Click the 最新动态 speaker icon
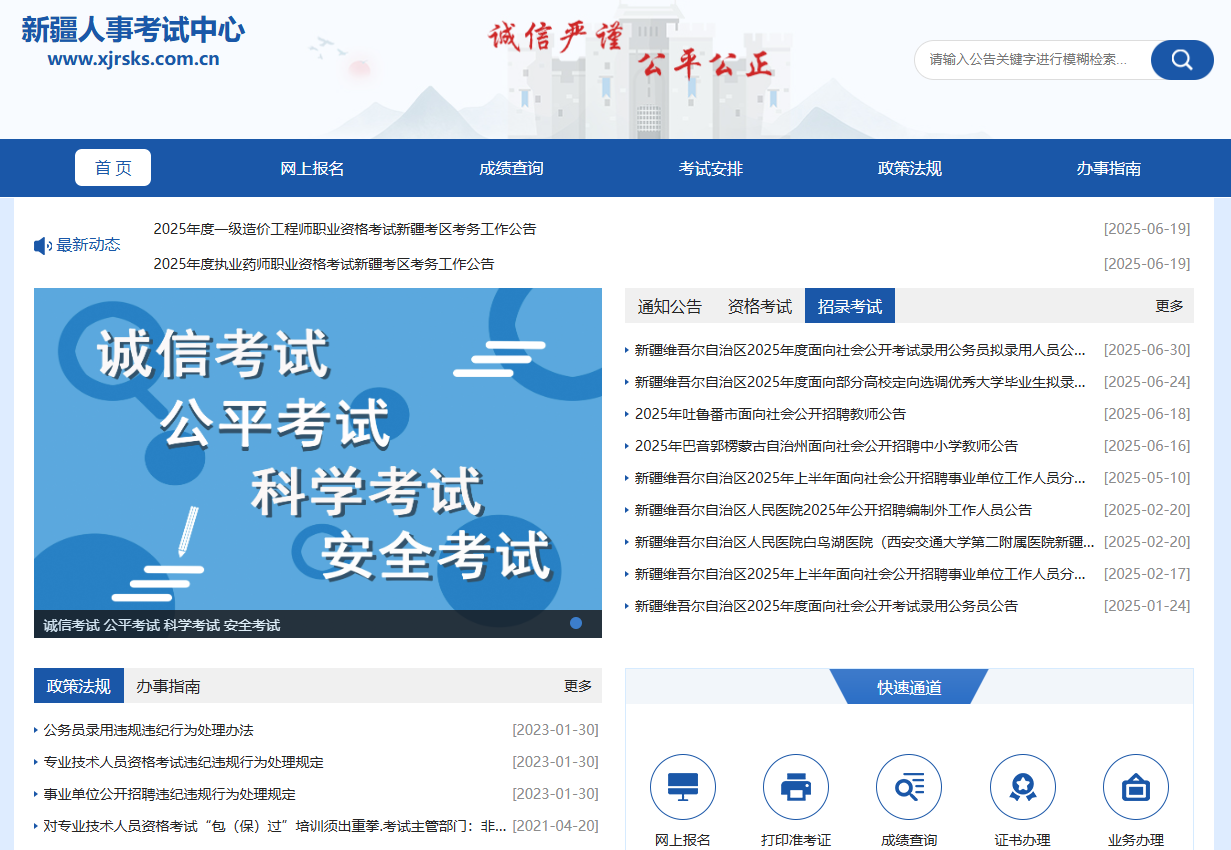The image size is (1231, 850). (43, 246)
